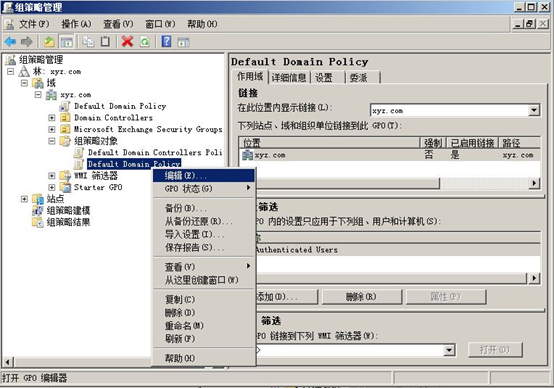Image resolution: width=554 pixels, height=388 pixels.
Task: Open the WMI 筛选器 dropdown arrow
Action: coord(449,350)
